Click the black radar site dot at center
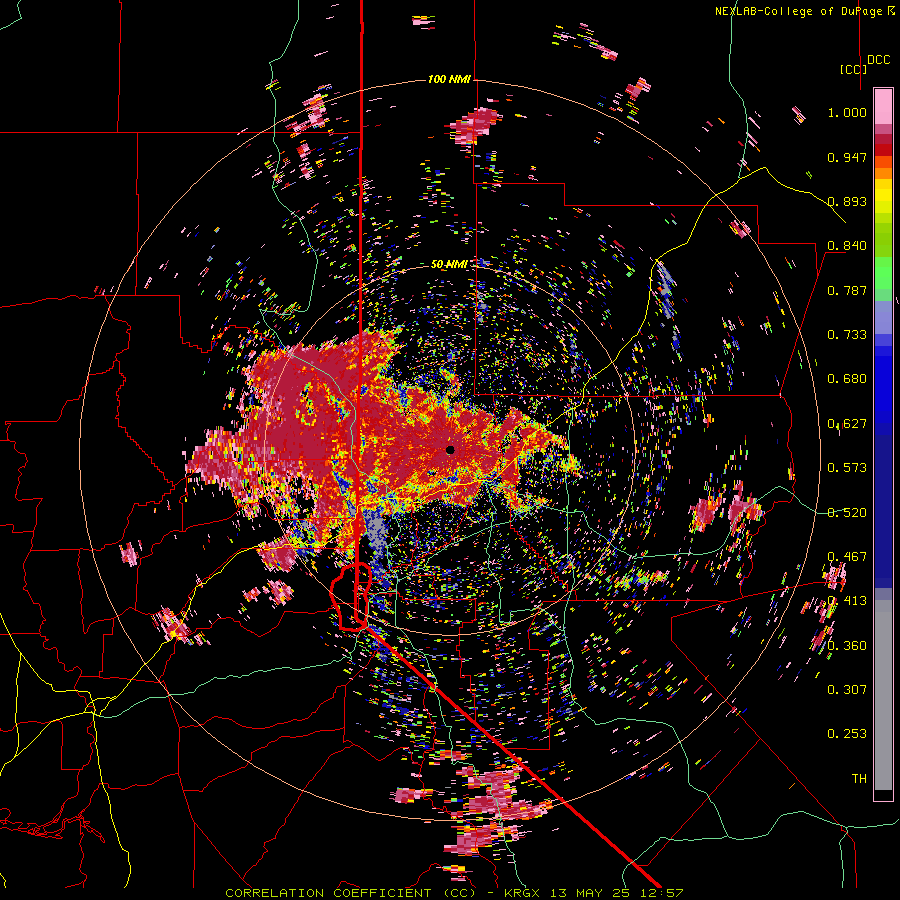The width and height of the screenshot is (900, 900). pyautogui.click(x=450, y=450)
